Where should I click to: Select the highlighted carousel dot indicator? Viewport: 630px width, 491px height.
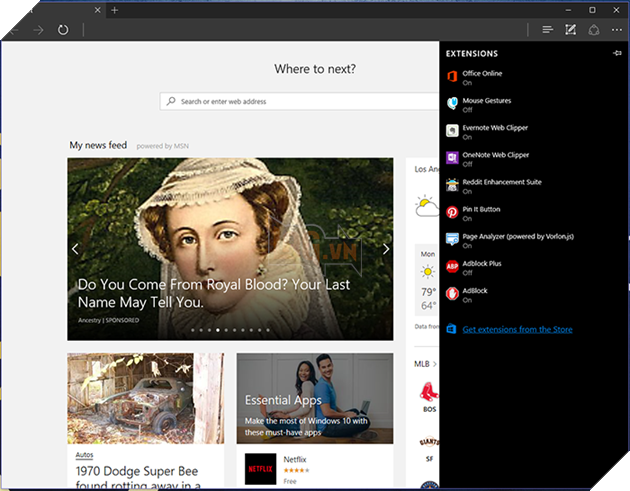[x=218, y=330]
